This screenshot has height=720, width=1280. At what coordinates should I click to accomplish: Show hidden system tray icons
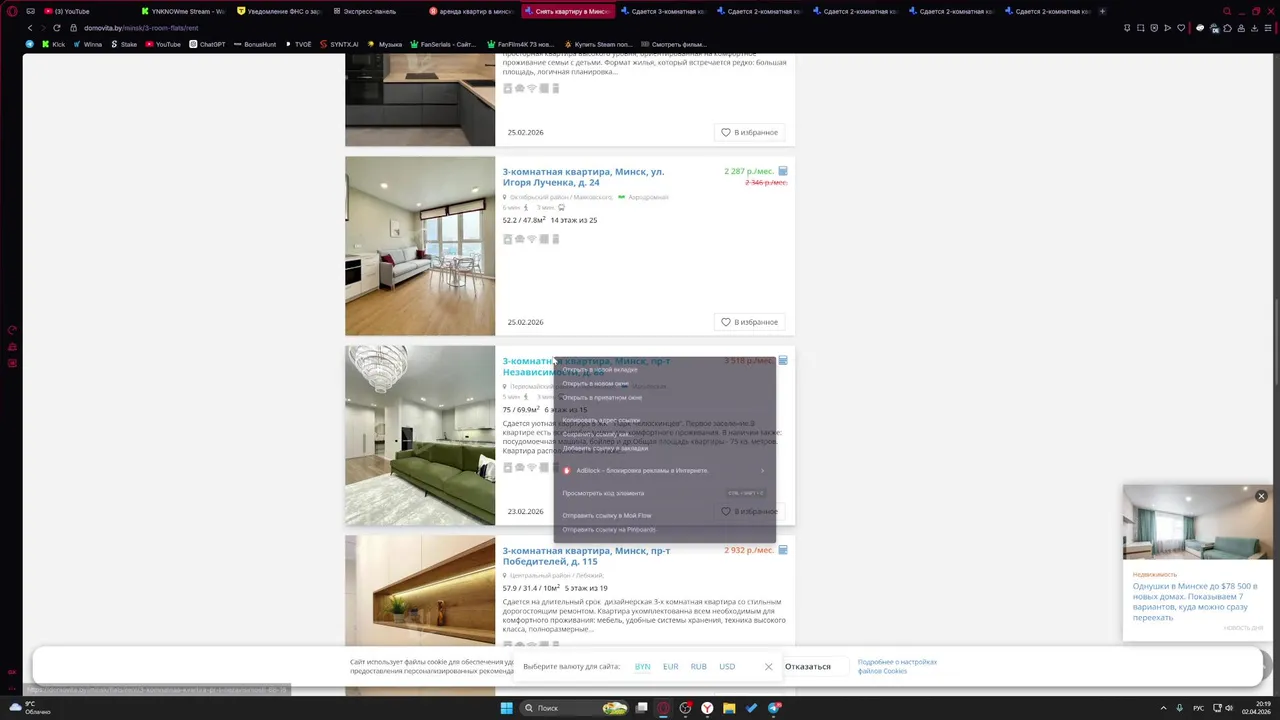pos(1165,708)
